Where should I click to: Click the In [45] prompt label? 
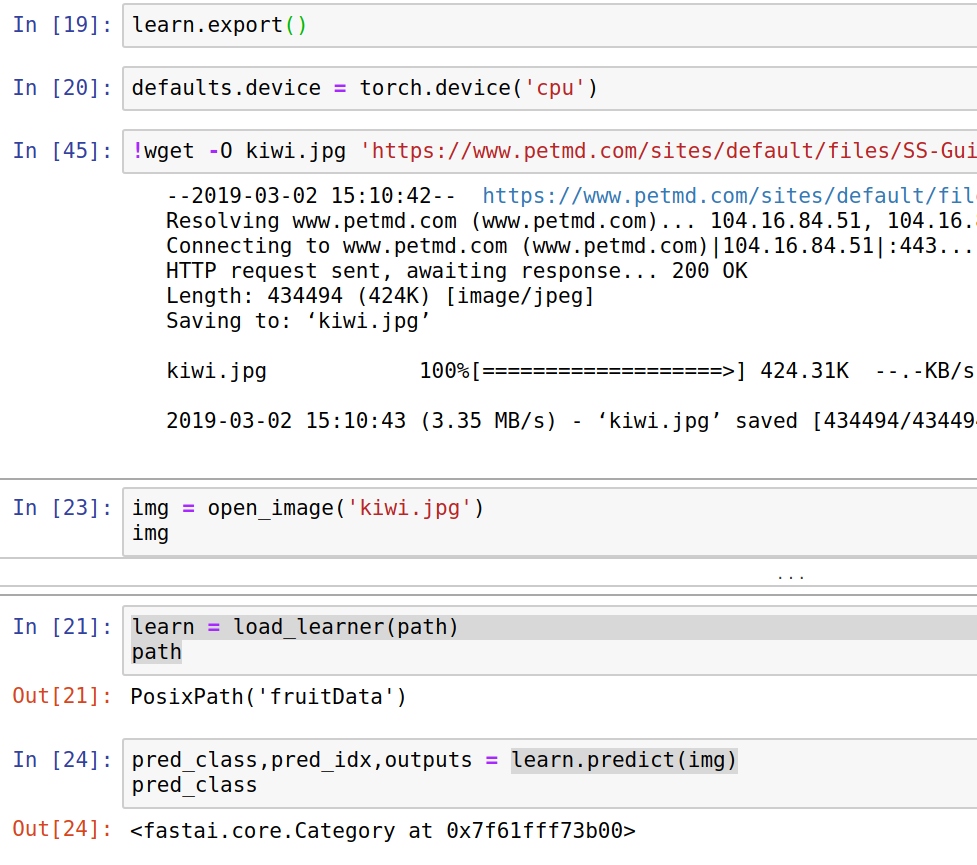click(62, 151)
